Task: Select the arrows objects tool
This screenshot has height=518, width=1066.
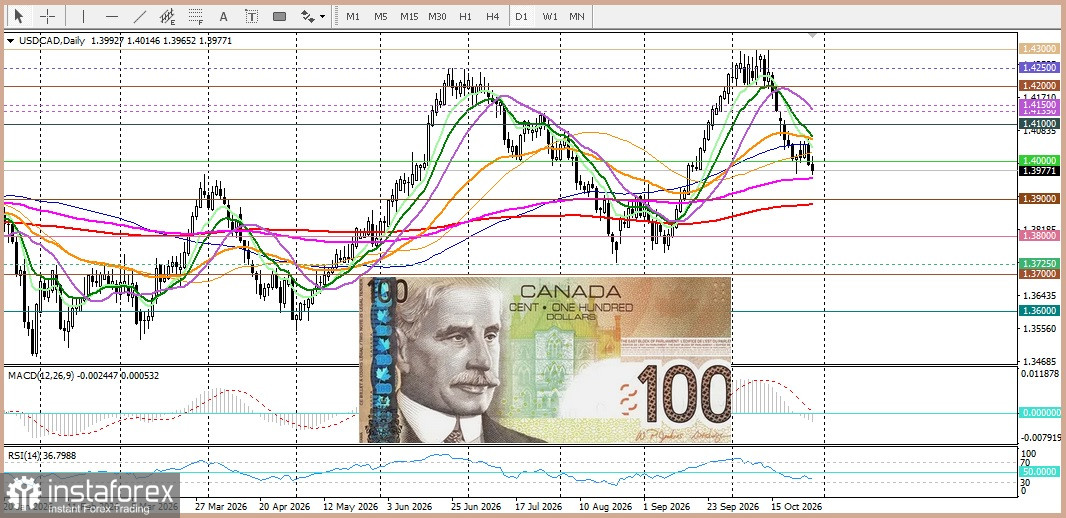Action: 307,16
